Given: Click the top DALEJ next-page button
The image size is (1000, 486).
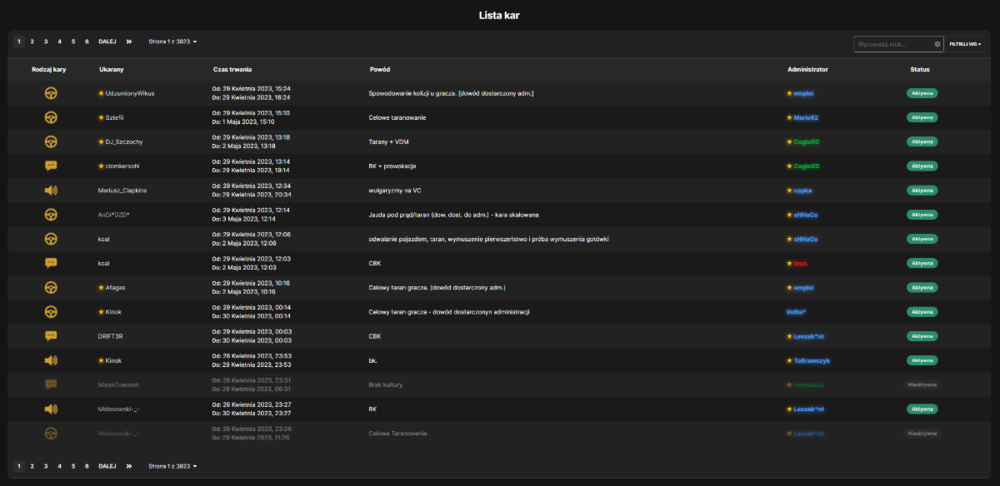Looking at the screenshot, I should (107, 41).
